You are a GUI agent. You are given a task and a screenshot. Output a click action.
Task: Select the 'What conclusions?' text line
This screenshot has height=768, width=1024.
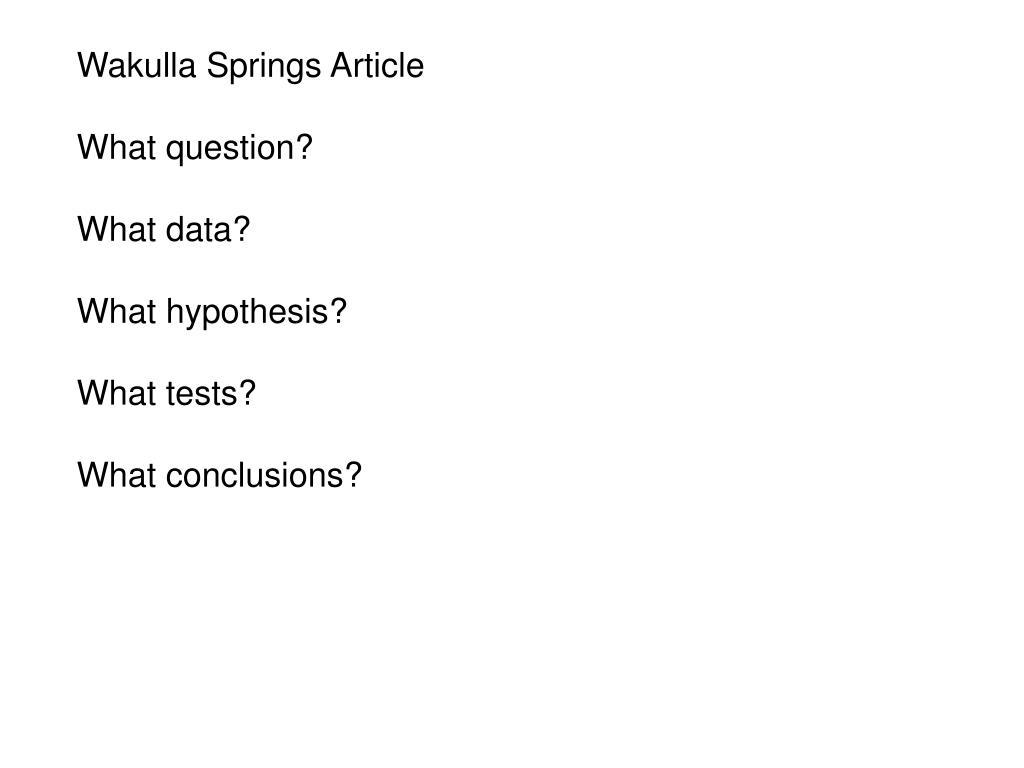219,475
